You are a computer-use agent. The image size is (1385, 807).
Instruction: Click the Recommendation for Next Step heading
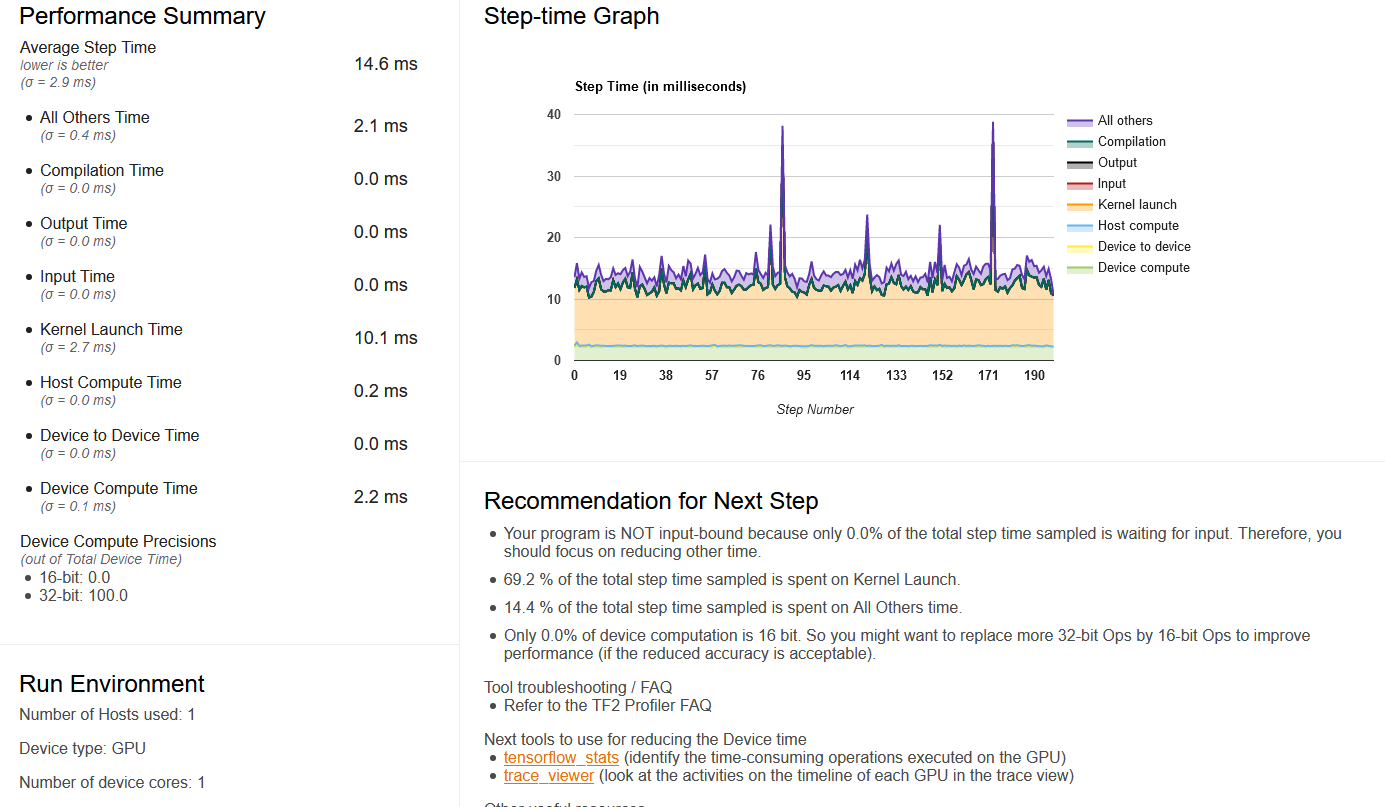click(x=651, y=501)
